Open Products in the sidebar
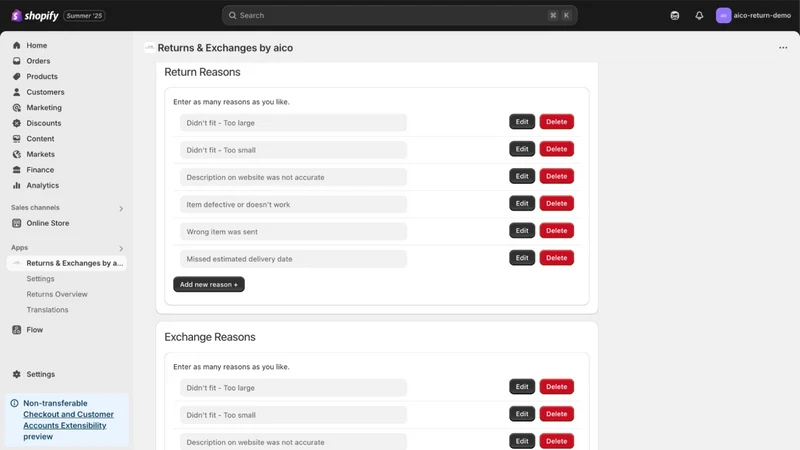This screenshot has height=450, width=800. pyautogui.click(x=42, y=77)
